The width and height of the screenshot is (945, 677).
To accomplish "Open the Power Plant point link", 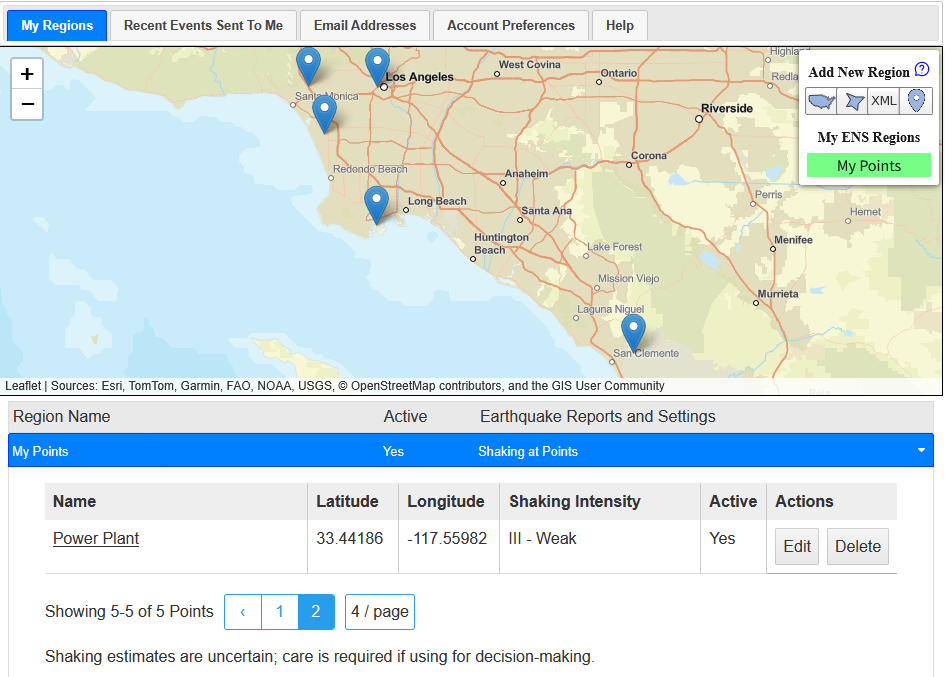I will pyautogui.click(x=96, y=538).
